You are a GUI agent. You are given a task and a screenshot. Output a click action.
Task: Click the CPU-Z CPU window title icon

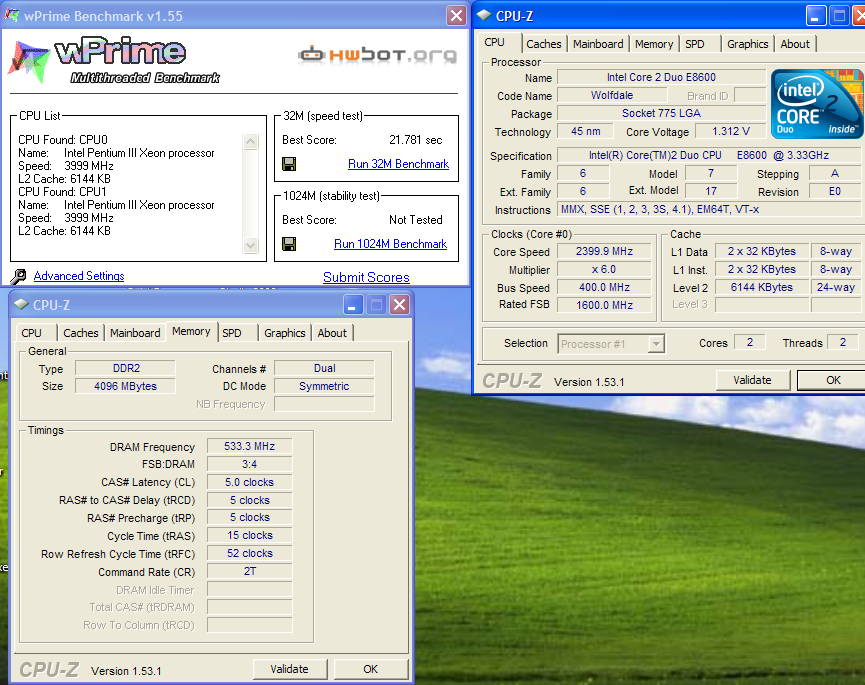click(484, 16)
